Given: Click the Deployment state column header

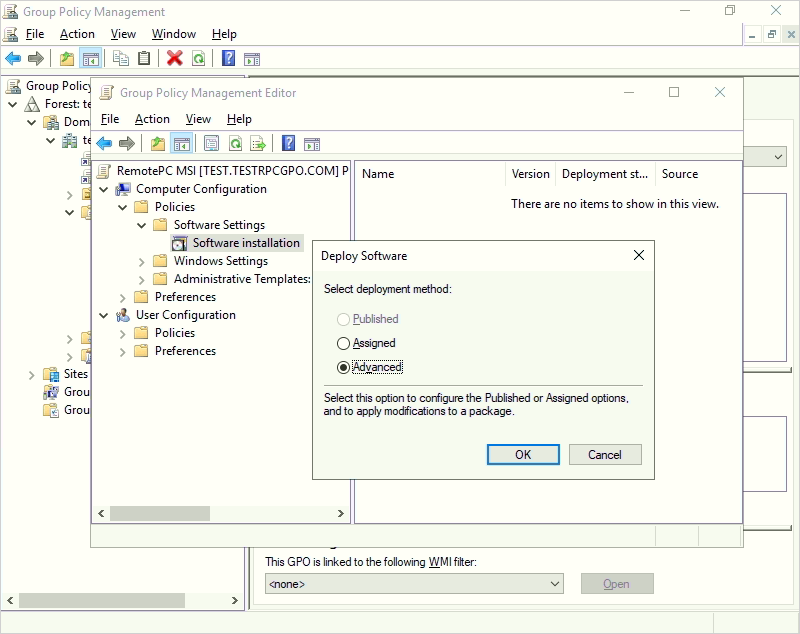Looking at the screenshot, I should [605, 174].
